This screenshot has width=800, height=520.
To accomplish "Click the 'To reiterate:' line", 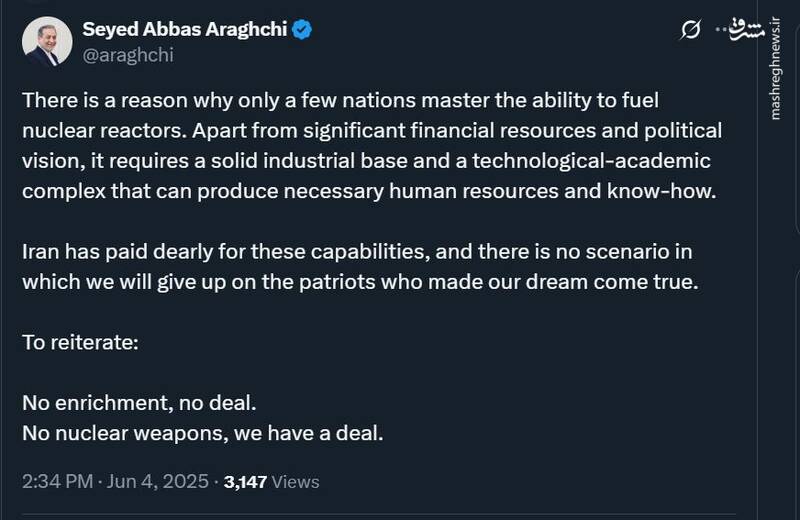I will click(x=80, y=343).
